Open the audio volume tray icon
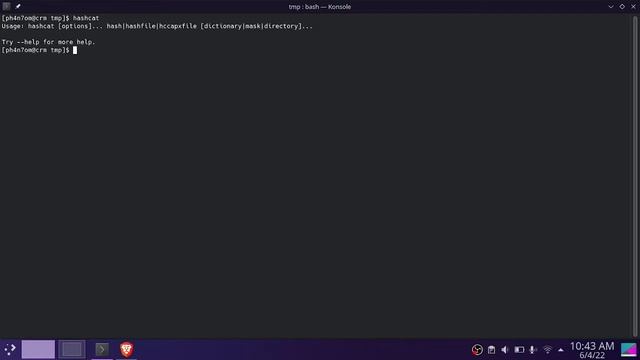Viewport: 640px width, 360px height. coord(505,350)
